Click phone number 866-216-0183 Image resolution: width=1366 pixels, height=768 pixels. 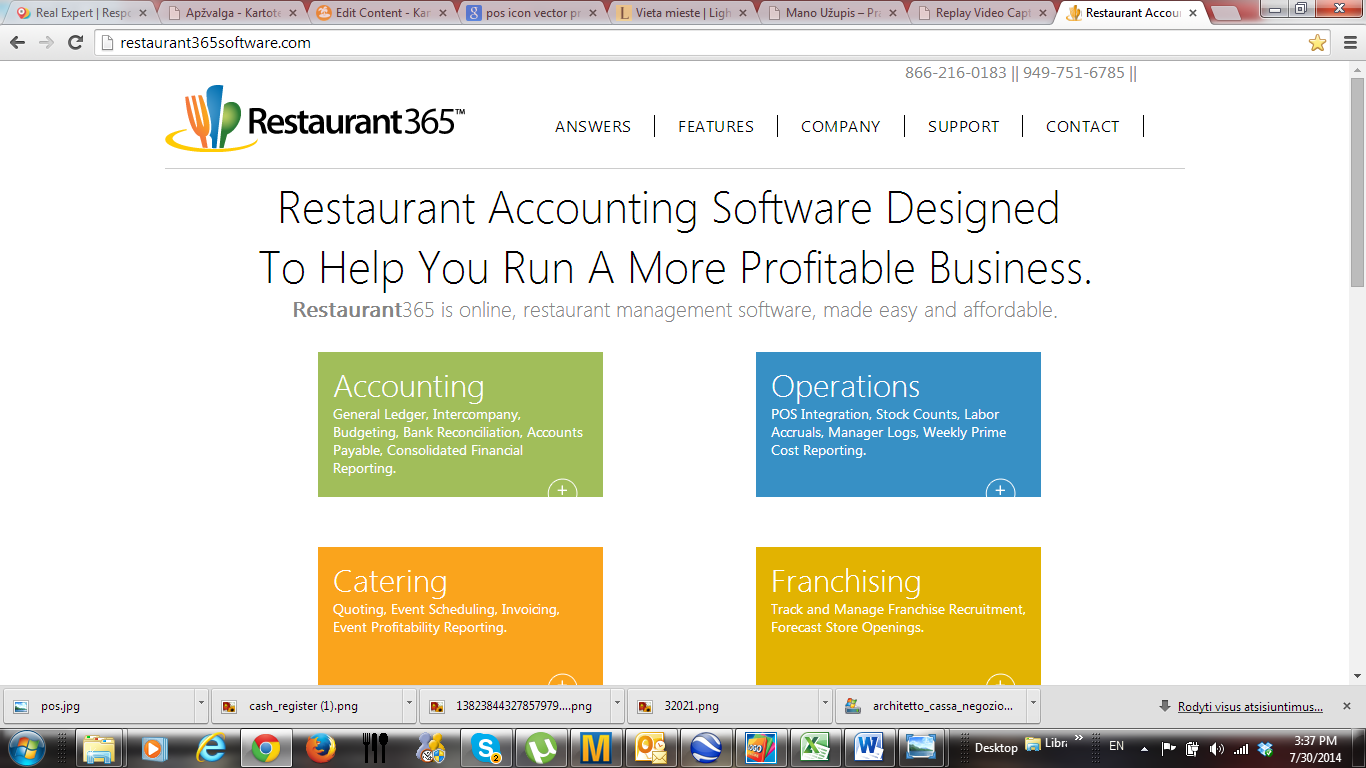pos(956,73)
